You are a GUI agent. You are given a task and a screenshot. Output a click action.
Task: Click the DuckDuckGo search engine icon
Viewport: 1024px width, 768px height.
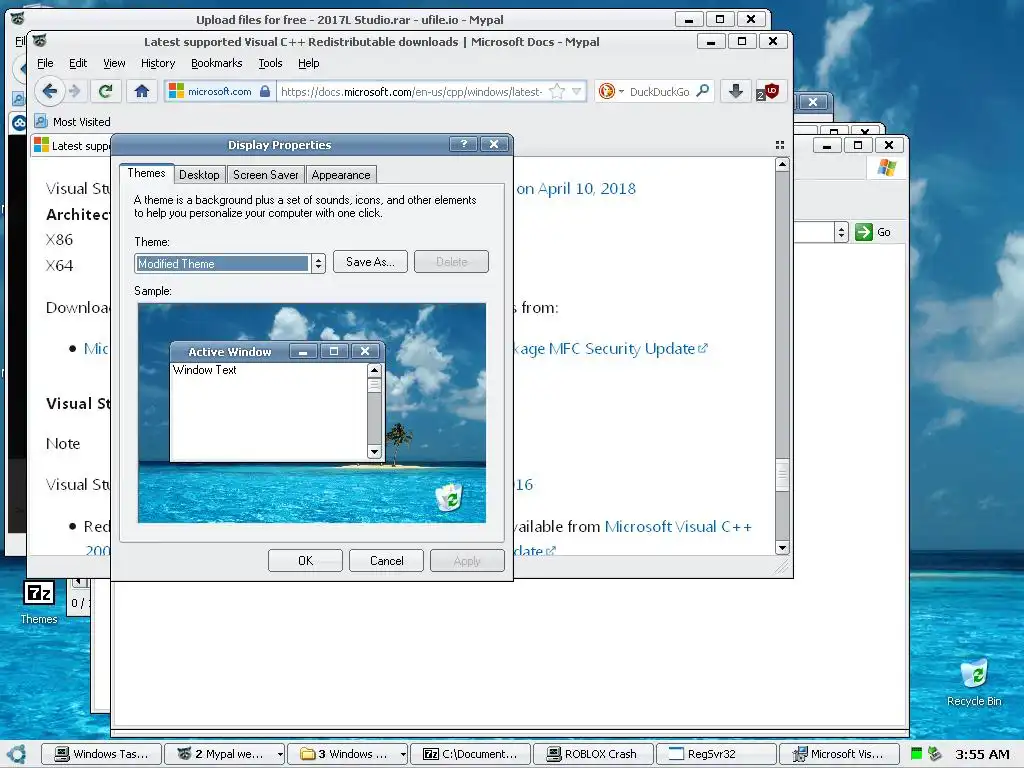click(x=607, y=91)
